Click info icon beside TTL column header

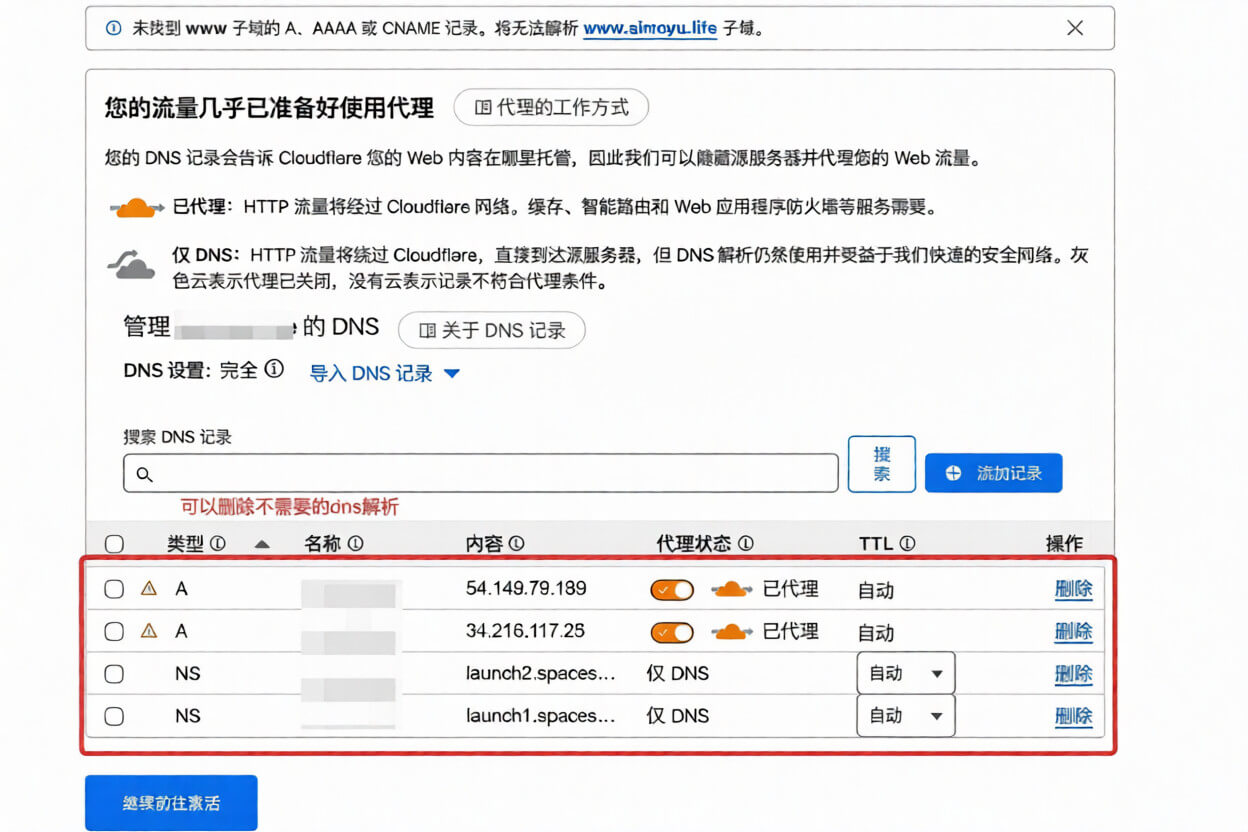907,544
